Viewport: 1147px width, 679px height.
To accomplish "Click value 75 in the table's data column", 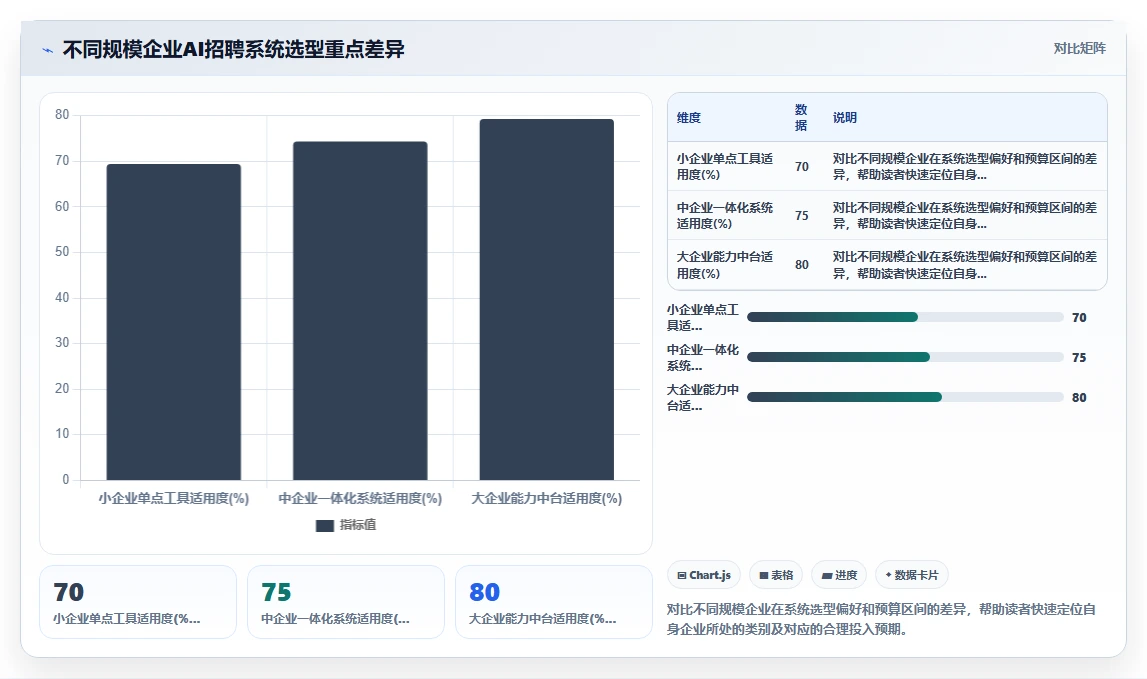I will pyautogui.click(x=802, y=216).
